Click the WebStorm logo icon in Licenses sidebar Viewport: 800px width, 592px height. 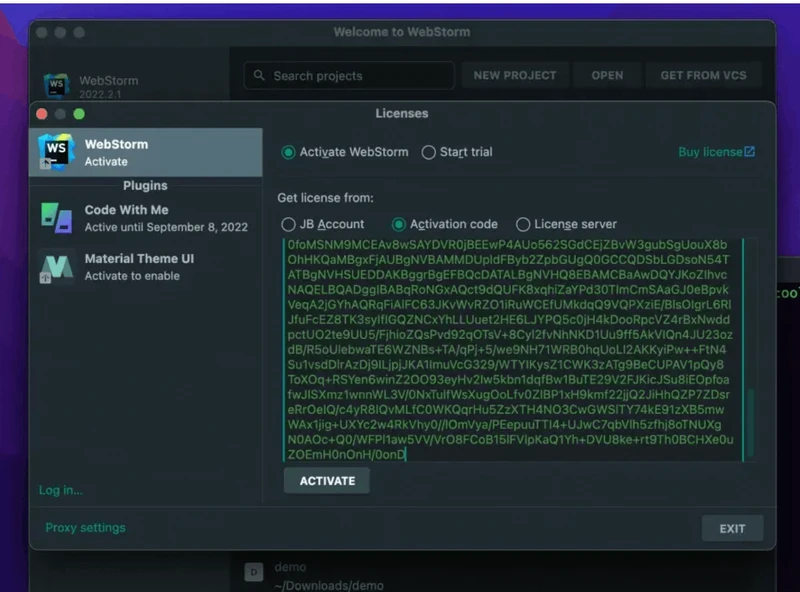tap(56, 152)
